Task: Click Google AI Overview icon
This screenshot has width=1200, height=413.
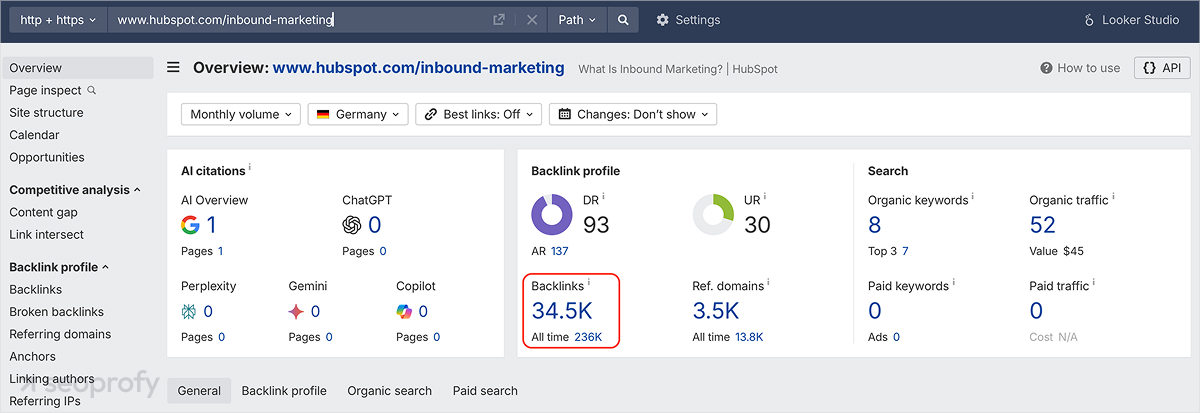Action: click(x=190, y=225)
